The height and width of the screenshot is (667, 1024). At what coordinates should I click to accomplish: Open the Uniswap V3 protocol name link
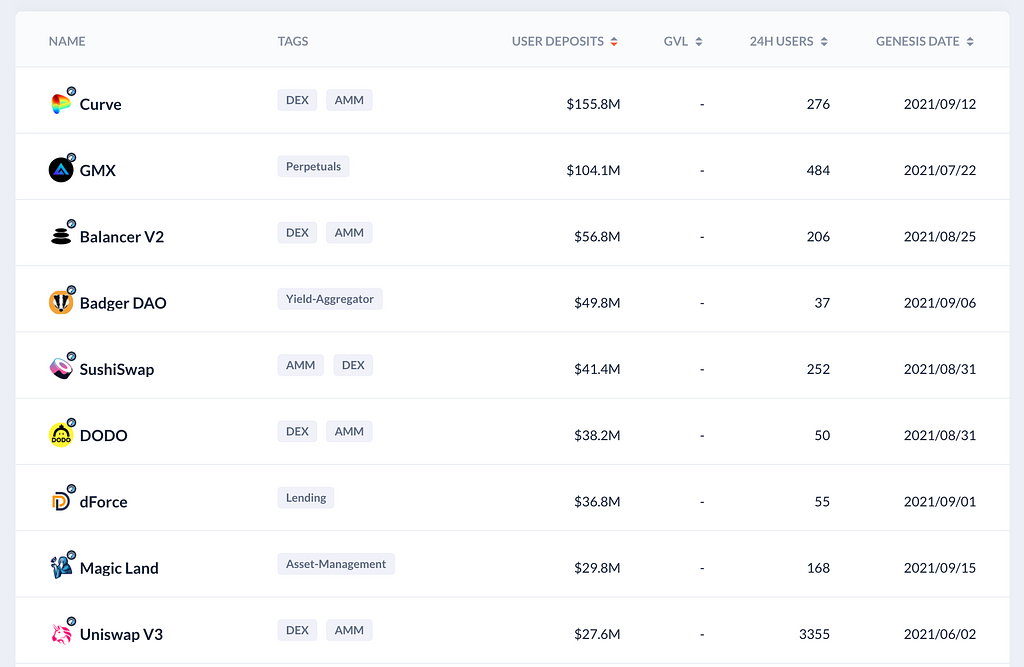click(x=121, y=634)
